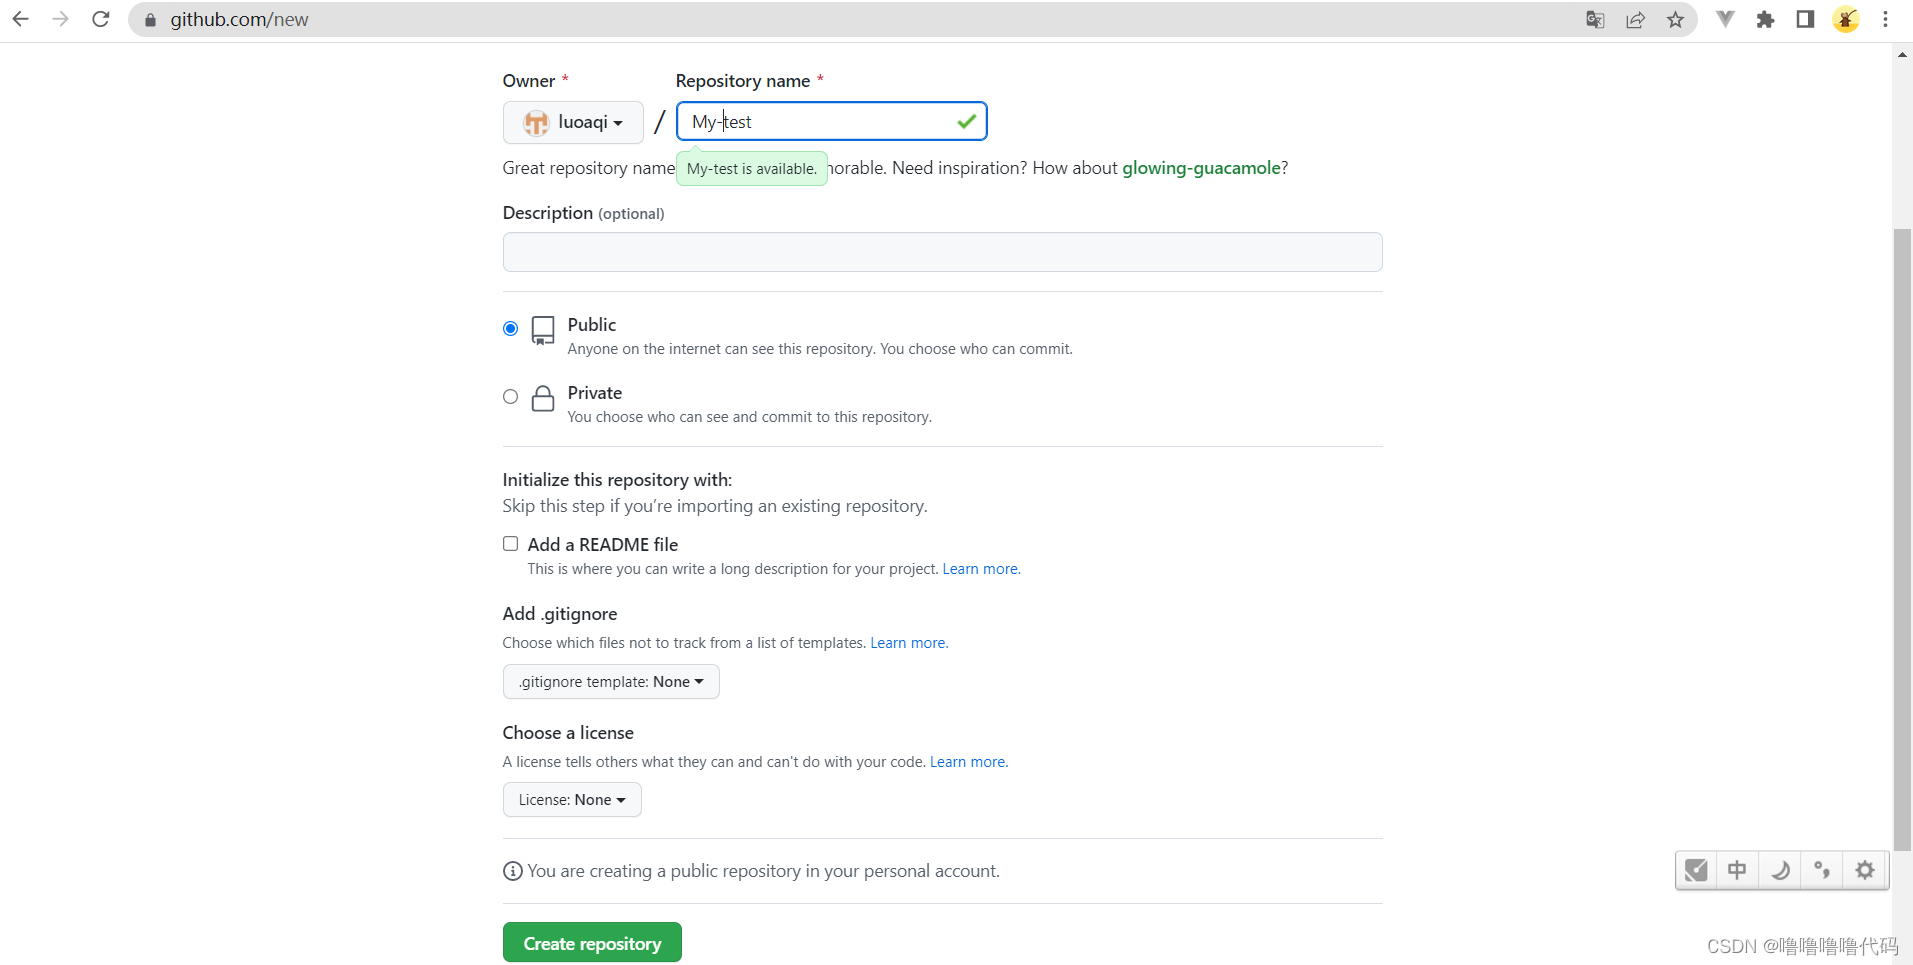Image resolution: width=1913 pixels, height=965 pixels.
Task: Toggle Chinese input mode in IME toolbar
Action: point(1737,870)
